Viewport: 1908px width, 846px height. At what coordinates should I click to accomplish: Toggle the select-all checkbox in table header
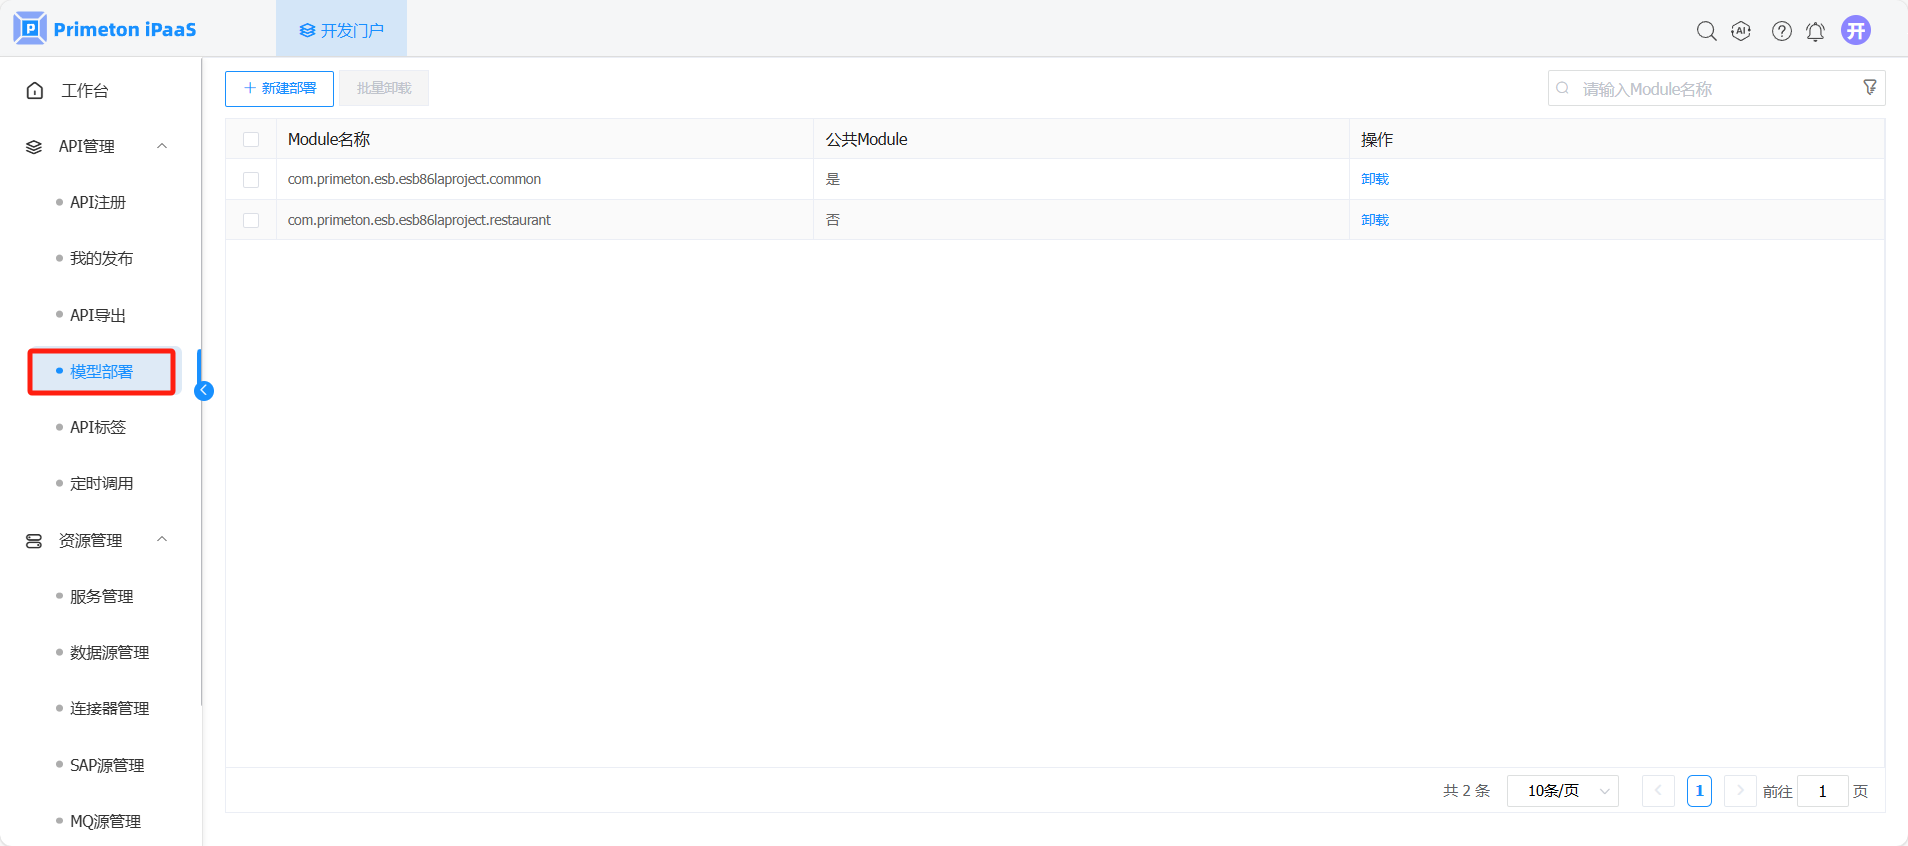[251, 140]
